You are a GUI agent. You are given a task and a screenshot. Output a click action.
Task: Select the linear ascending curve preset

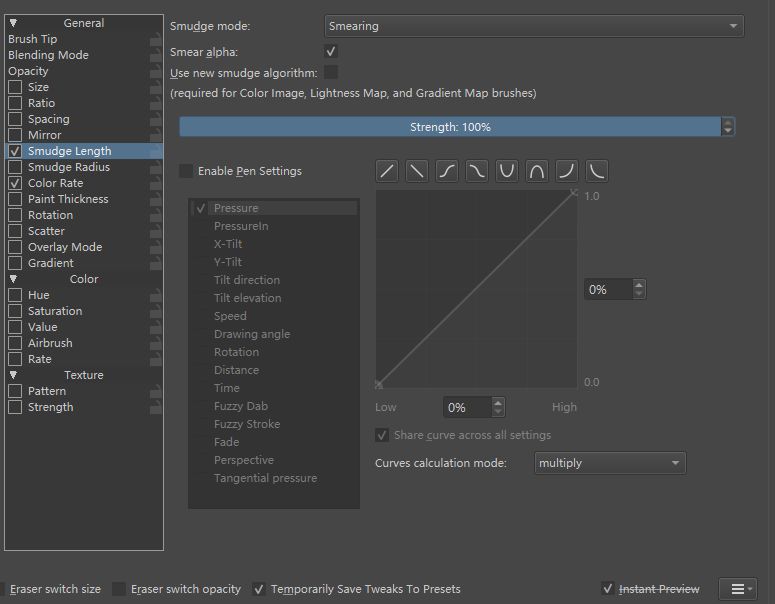(x=387, y=171)
